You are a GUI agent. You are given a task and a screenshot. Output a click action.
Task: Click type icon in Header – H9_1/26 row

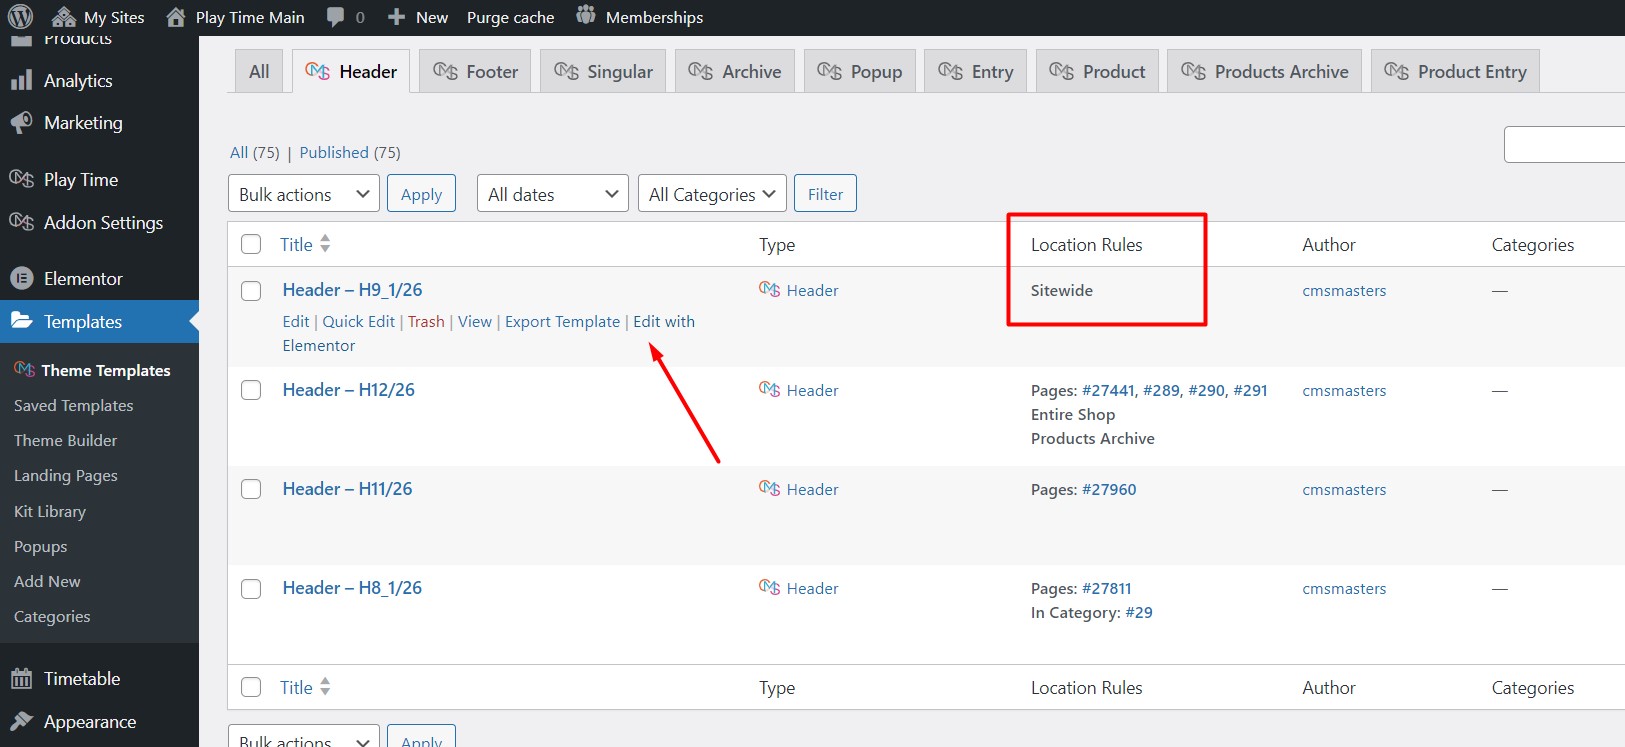[x=769, y=290]
